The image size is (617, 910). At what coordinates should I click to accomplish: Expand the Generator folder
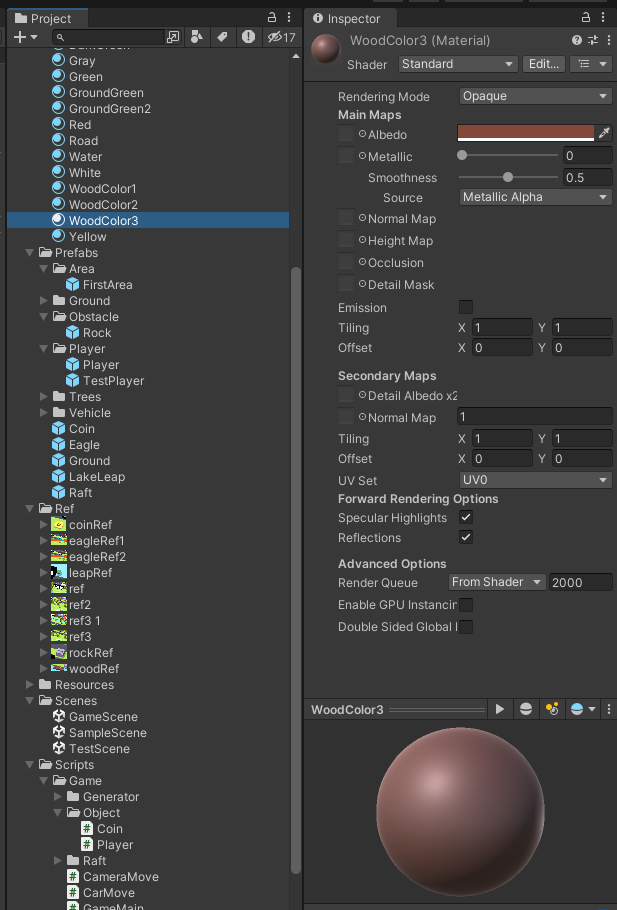57,797
